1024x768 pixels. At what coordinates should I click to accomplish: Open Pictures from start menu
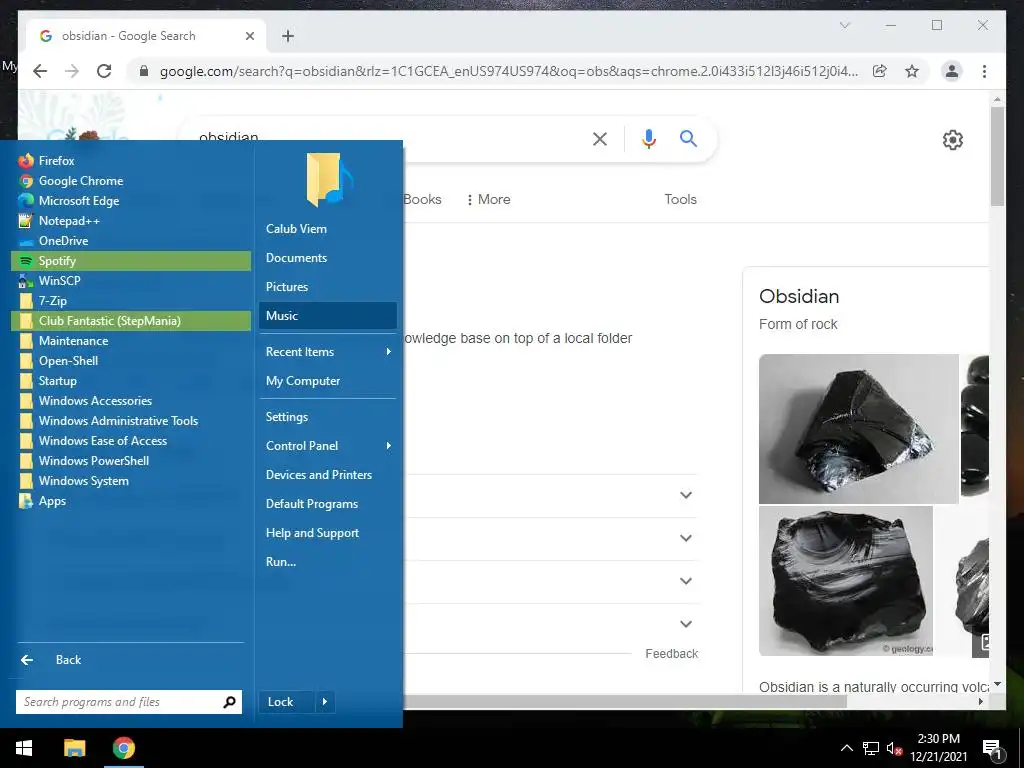pos(328,287)
